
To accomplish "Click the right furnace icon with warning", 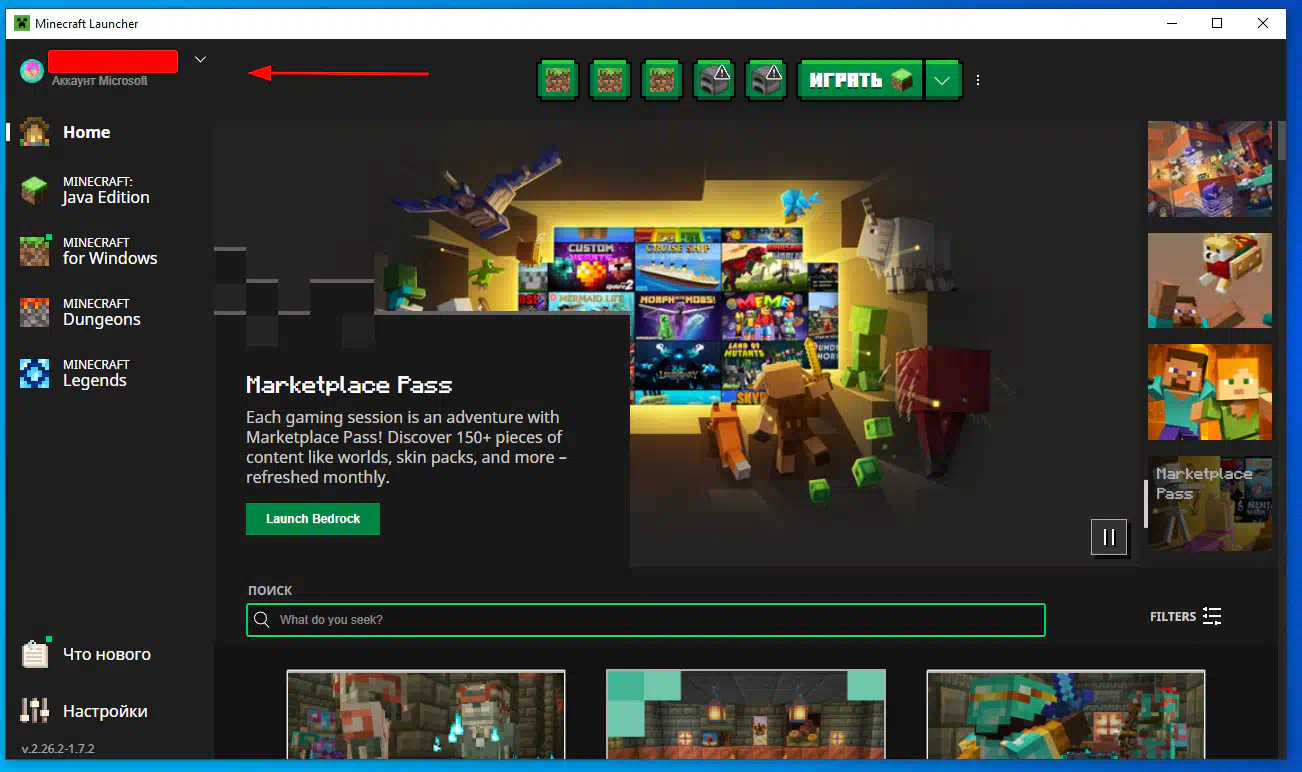I will (767, 80).
